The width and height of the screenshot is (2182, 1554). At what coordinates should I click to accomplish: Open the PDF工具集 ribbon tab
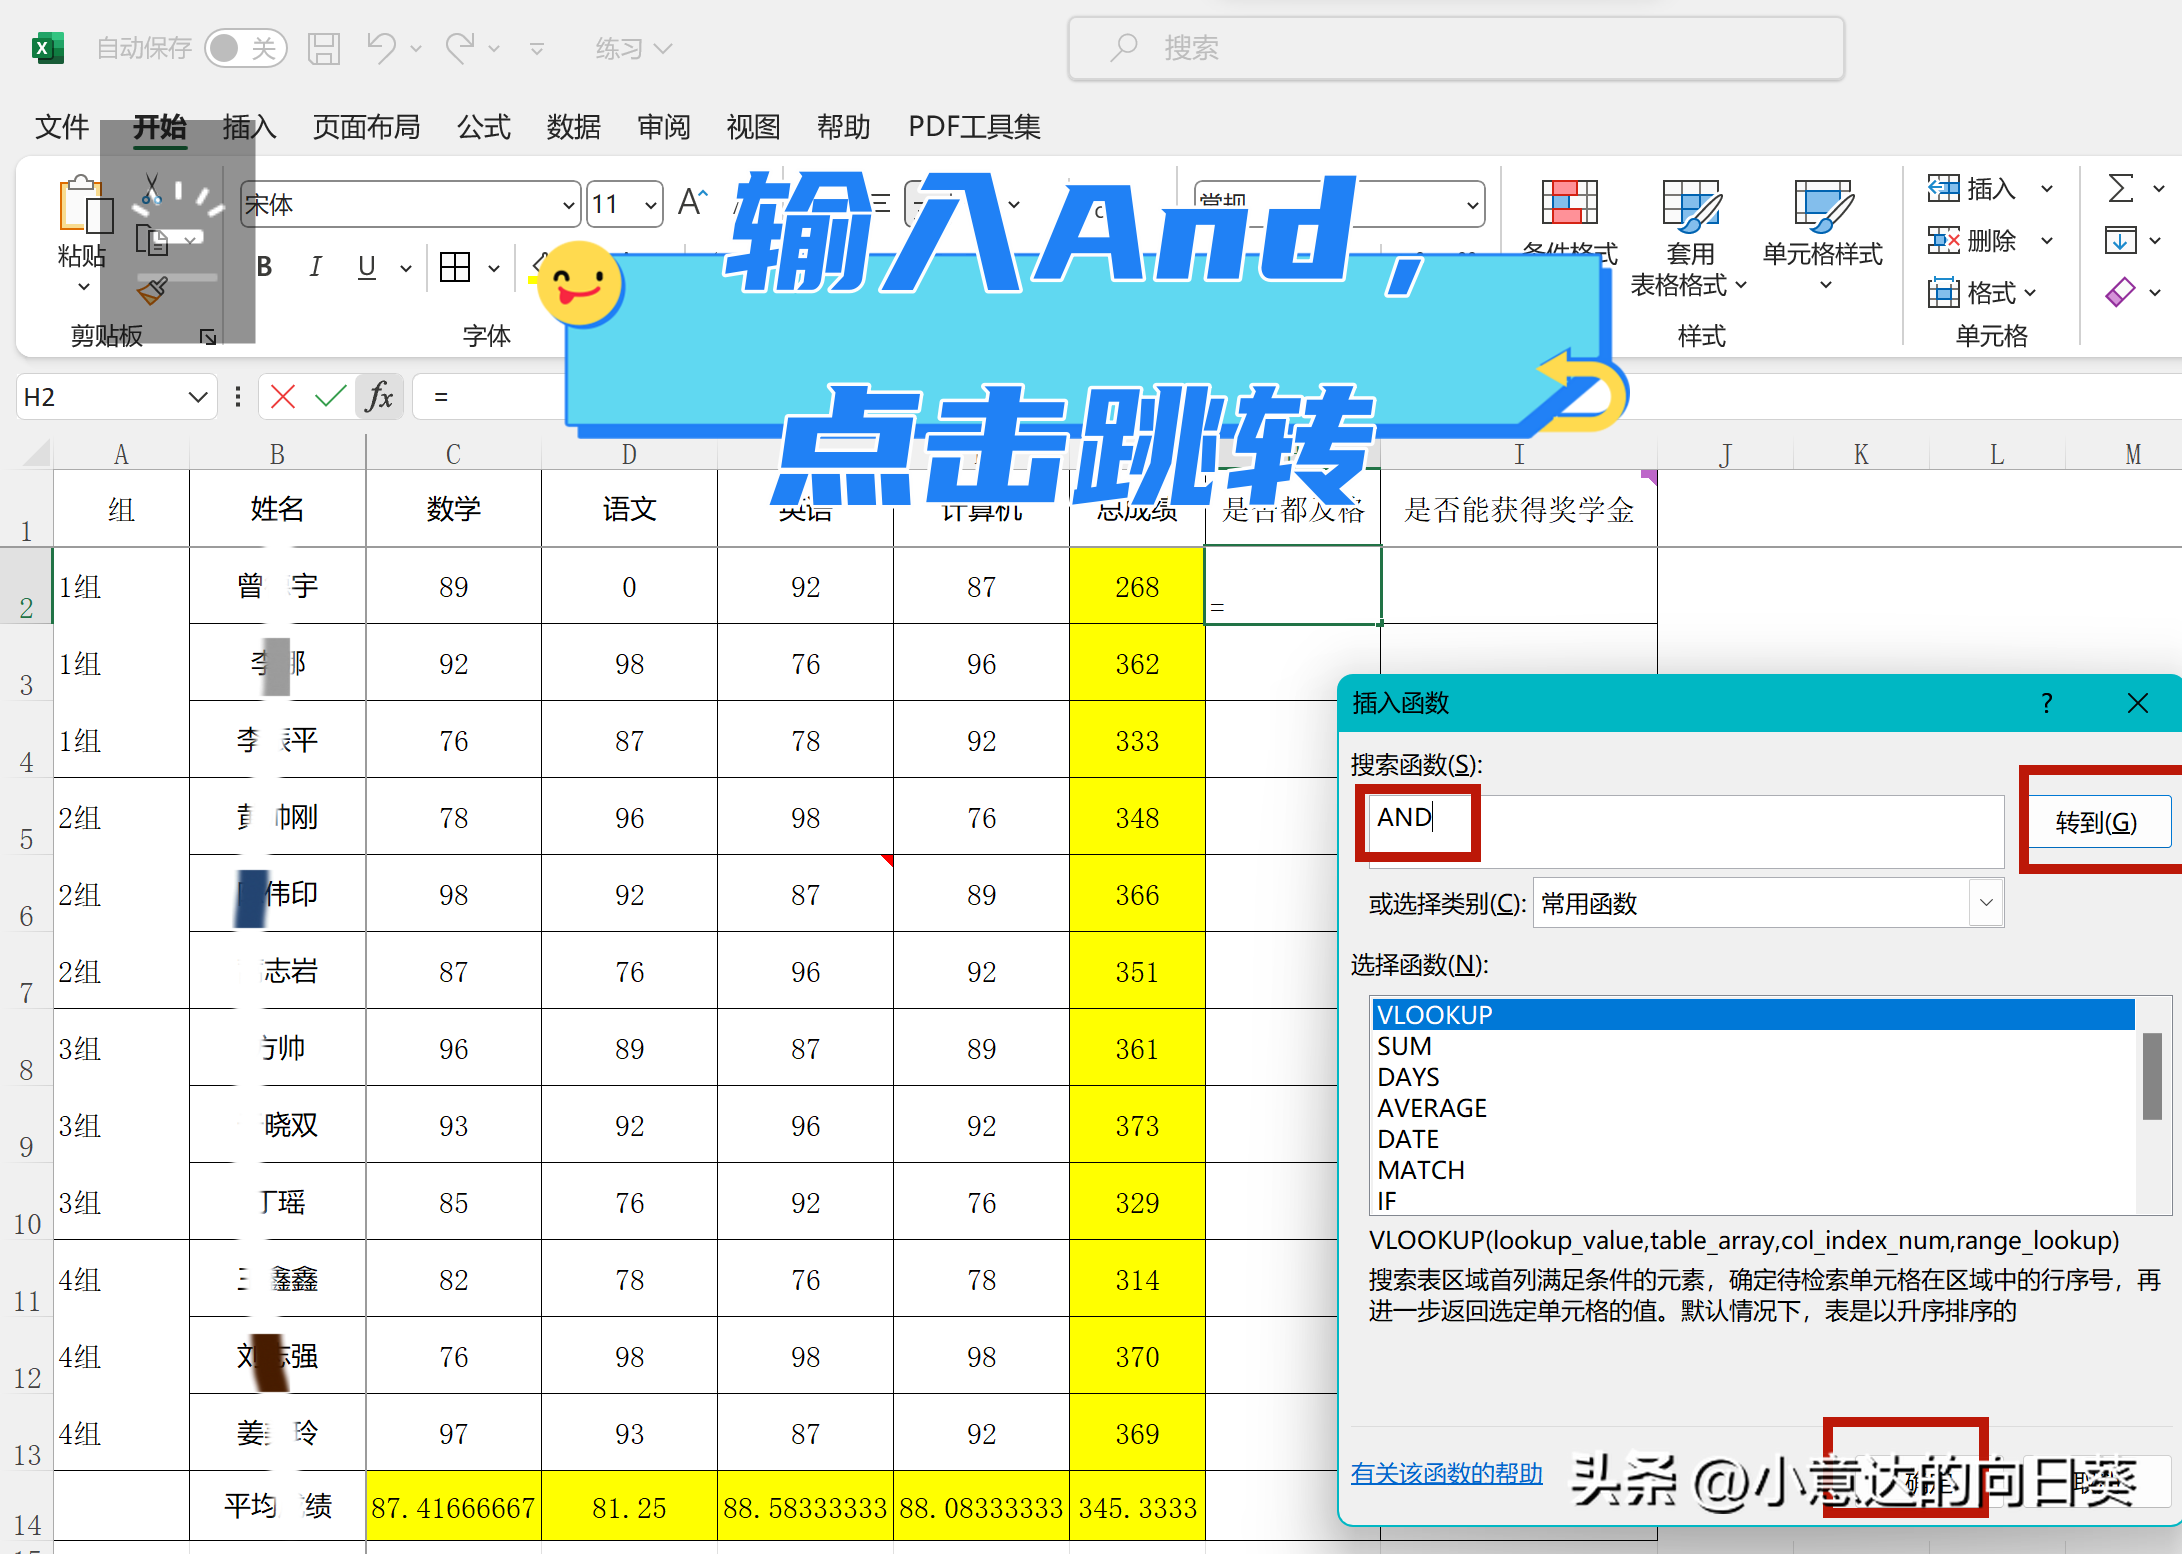[x=974, y=127]
